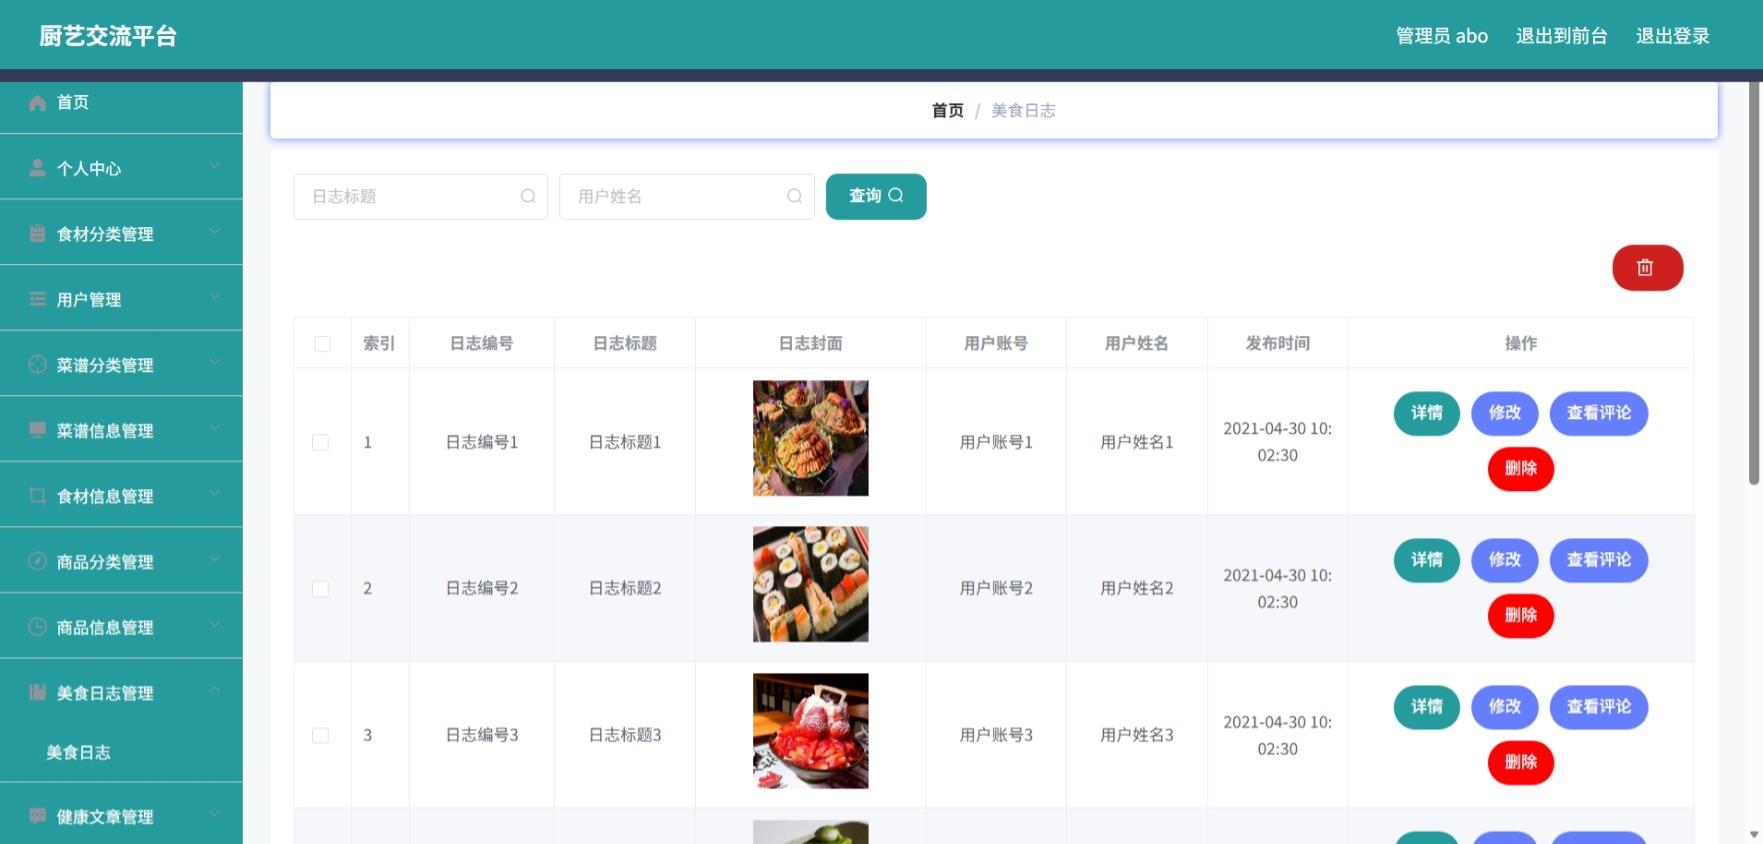Viewport: 1763px width, 844px height.
Task: Expand the 食材信息管理 chevron
Action: 215,494
